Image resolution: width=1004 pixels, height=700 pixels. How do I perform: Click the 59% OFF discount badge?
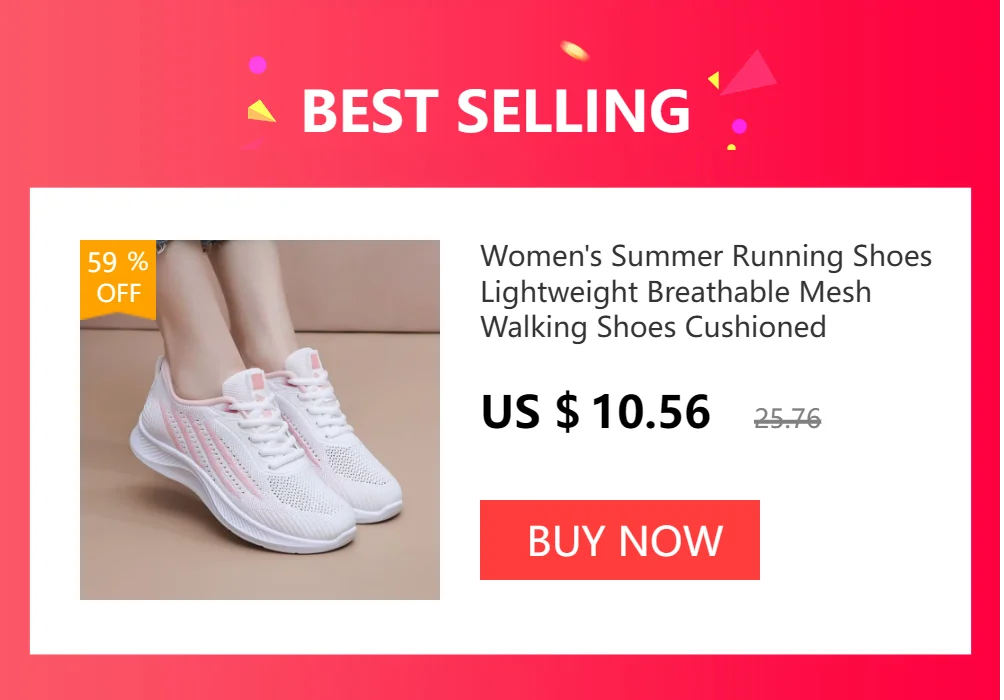118,279
